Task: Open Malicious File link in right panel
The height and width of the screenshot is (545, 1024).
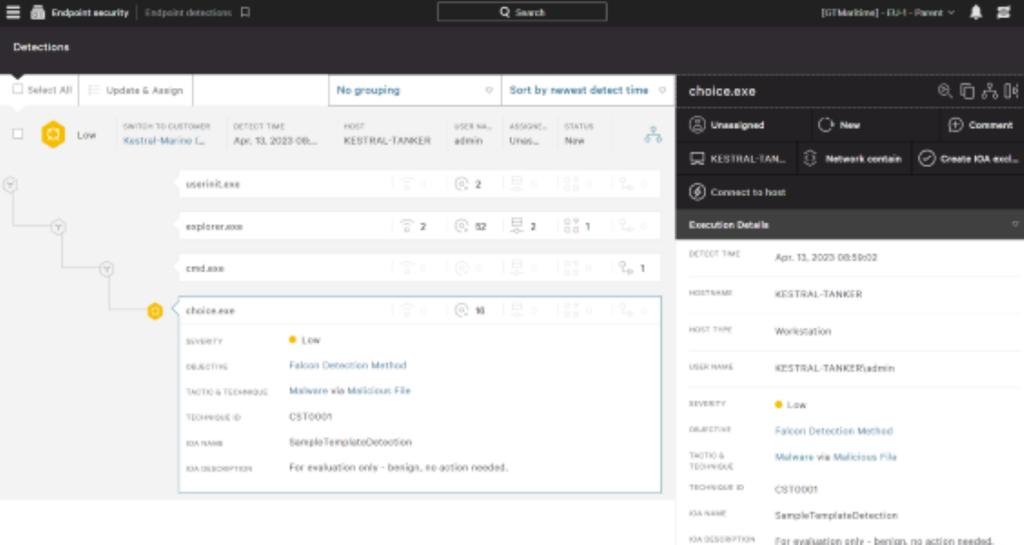Action: coord(865,457)
